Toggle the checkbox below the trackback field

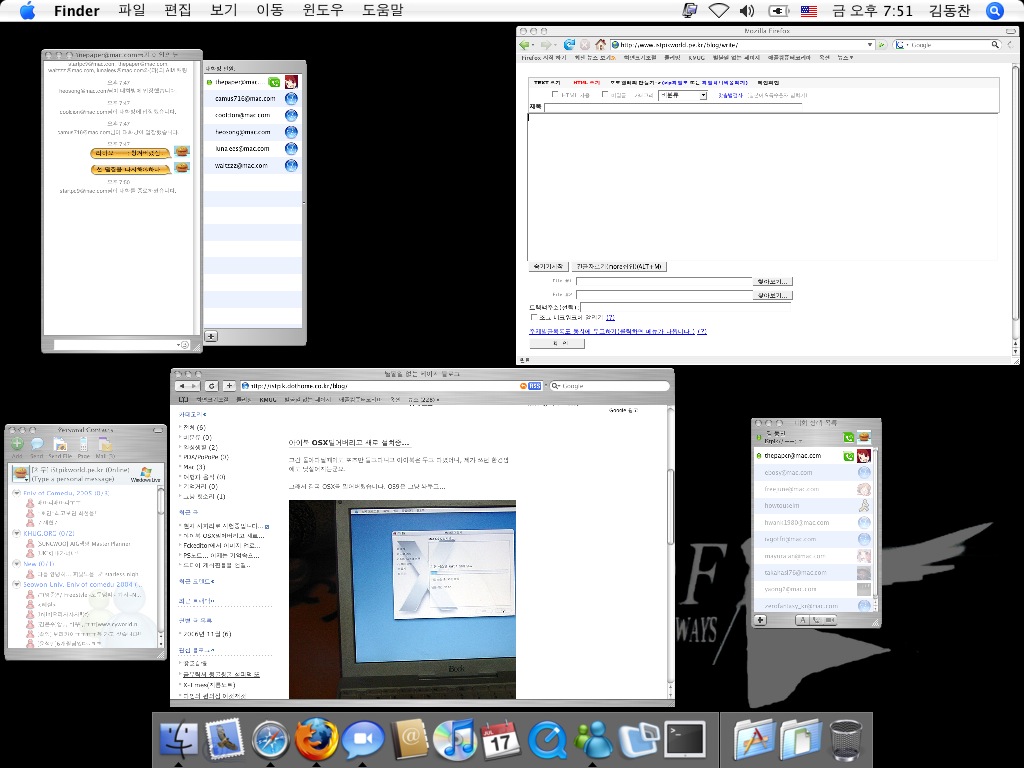click(534, 317)
